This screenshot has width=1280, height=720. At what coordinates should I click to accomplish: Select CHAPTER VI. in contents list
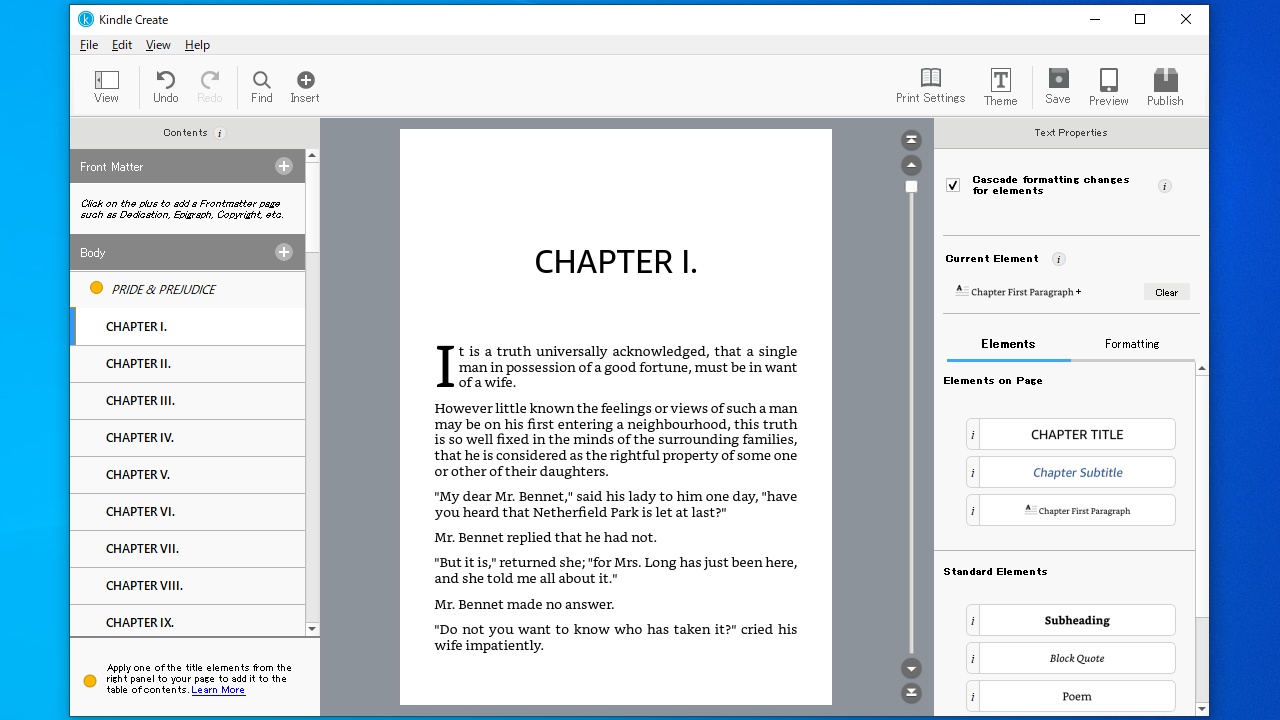click(188, 512)
